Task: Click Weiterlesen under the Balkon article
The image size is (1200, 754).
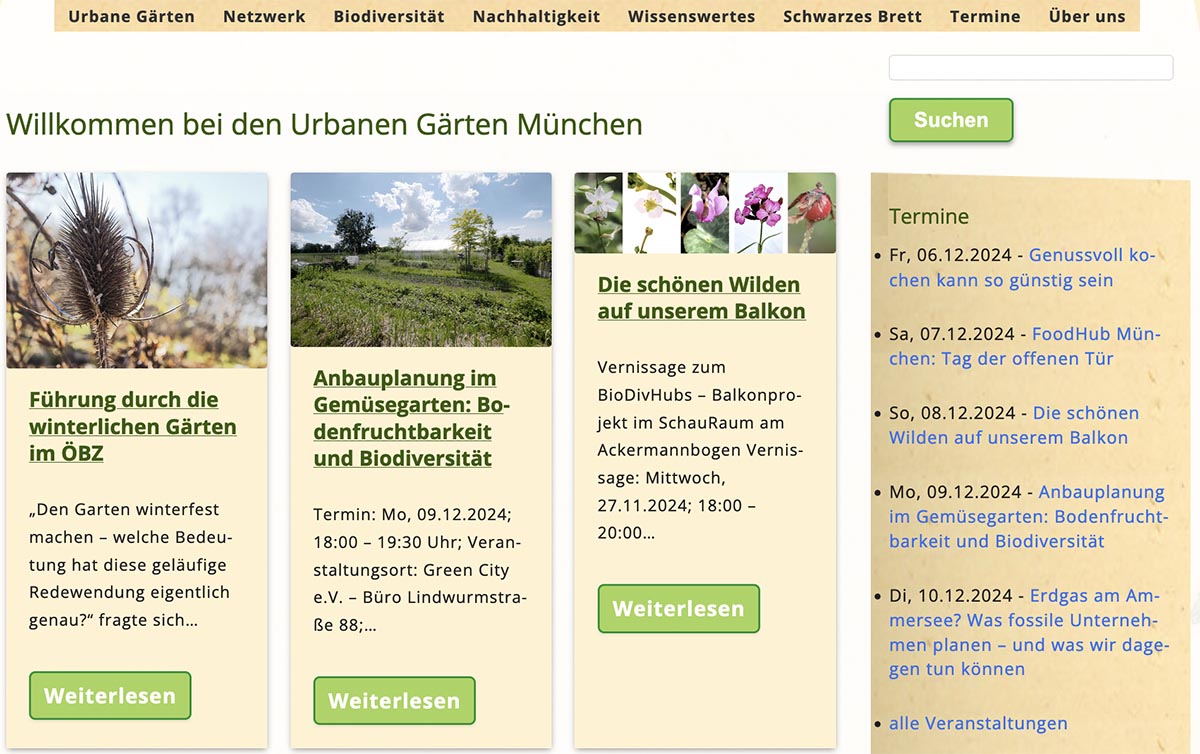Action: click(678, 609)
